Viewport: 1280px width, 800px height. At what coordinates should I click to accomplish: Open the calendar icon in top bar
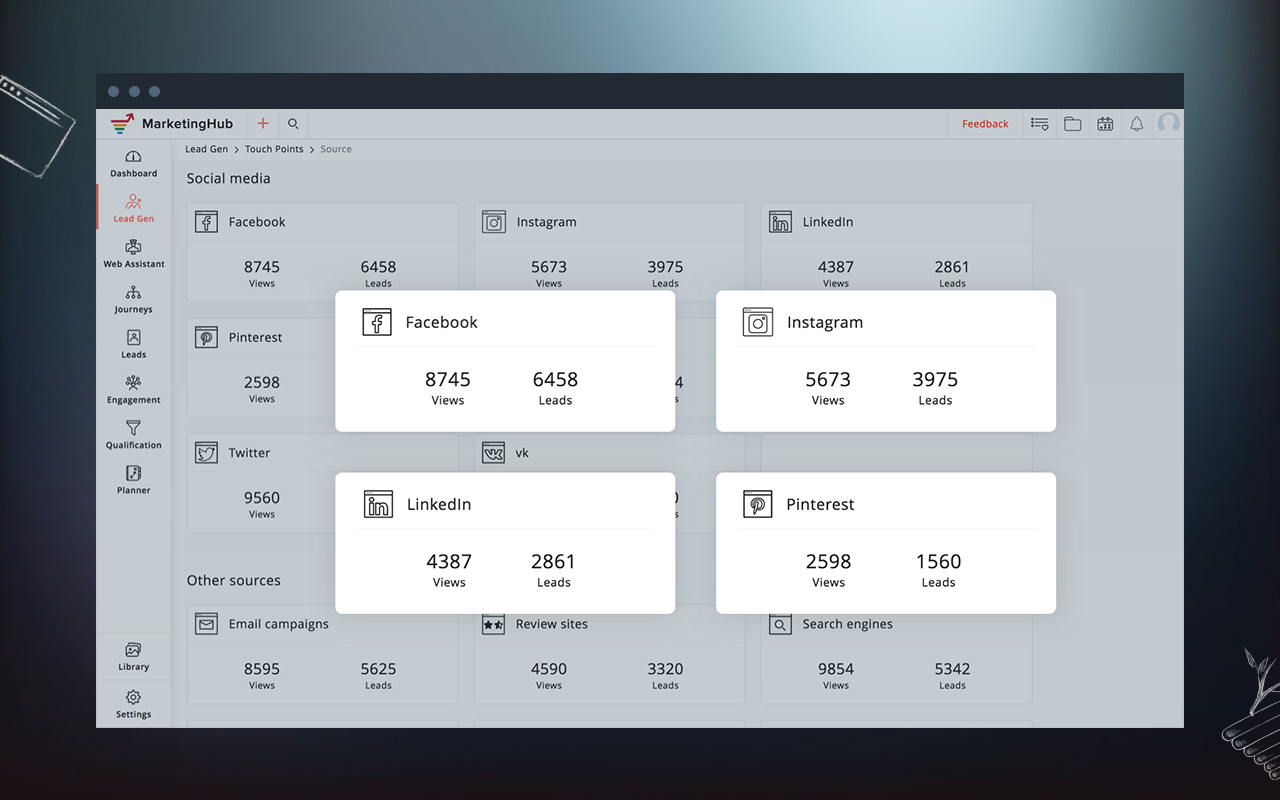1105,124
